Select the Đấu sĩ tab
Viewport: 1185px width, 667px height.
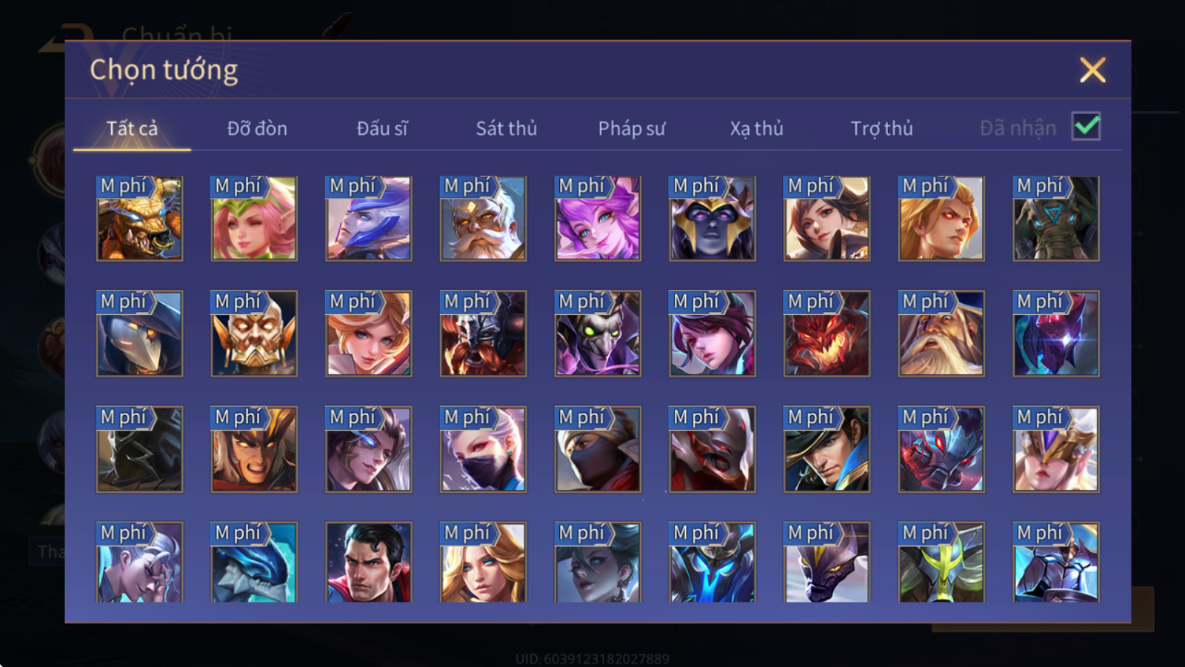coord(382,128)
